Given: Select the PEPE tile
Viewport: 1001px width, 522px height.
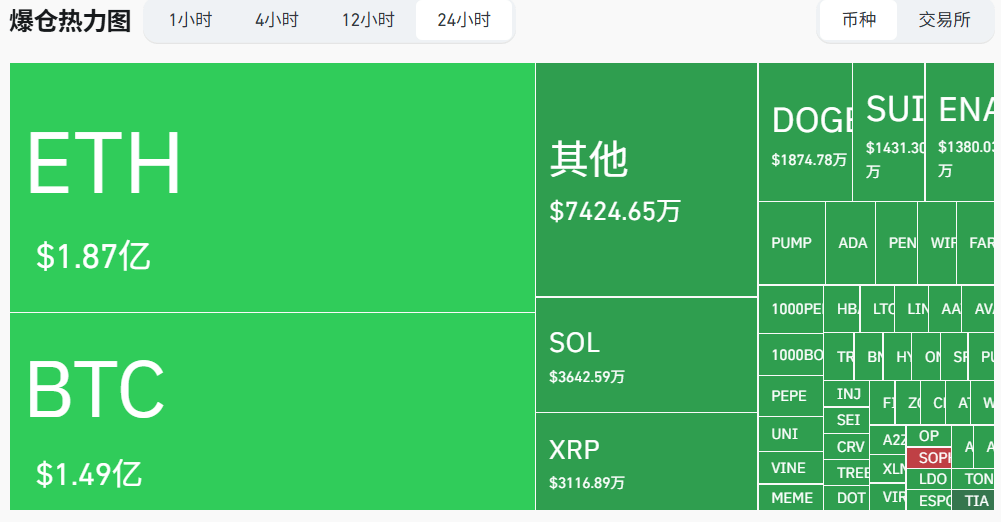Looking at the screenshot, I should click(791, 396).
